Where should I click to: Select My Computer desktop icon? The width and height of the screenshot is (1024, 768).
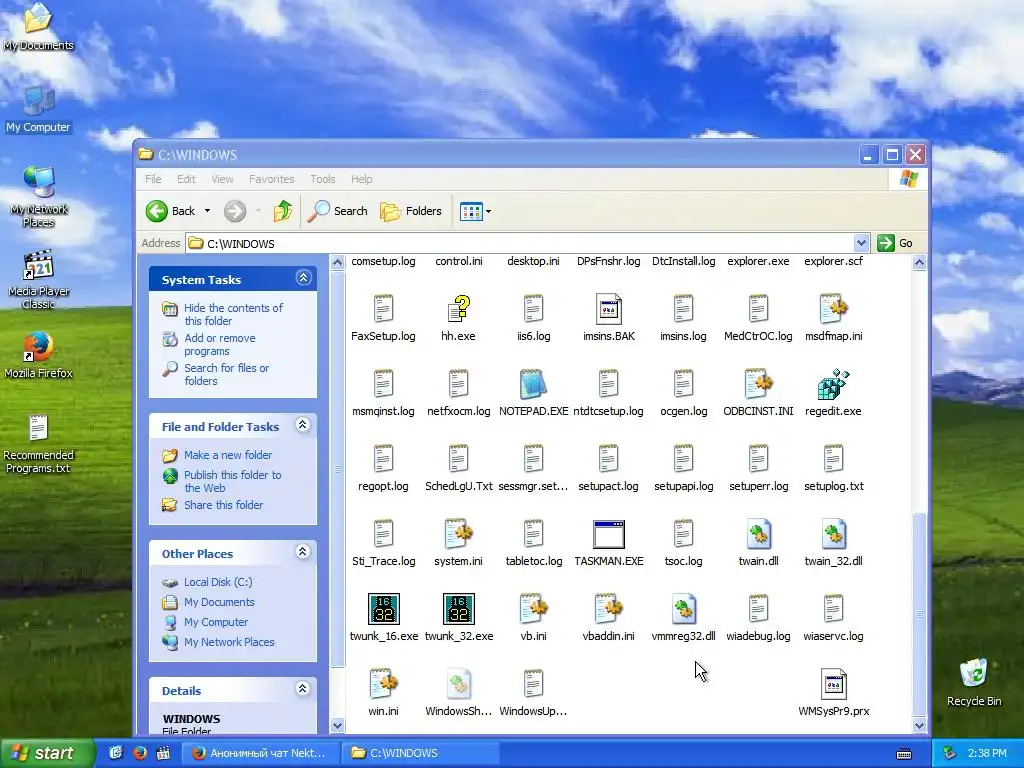(x=38, y=101)
